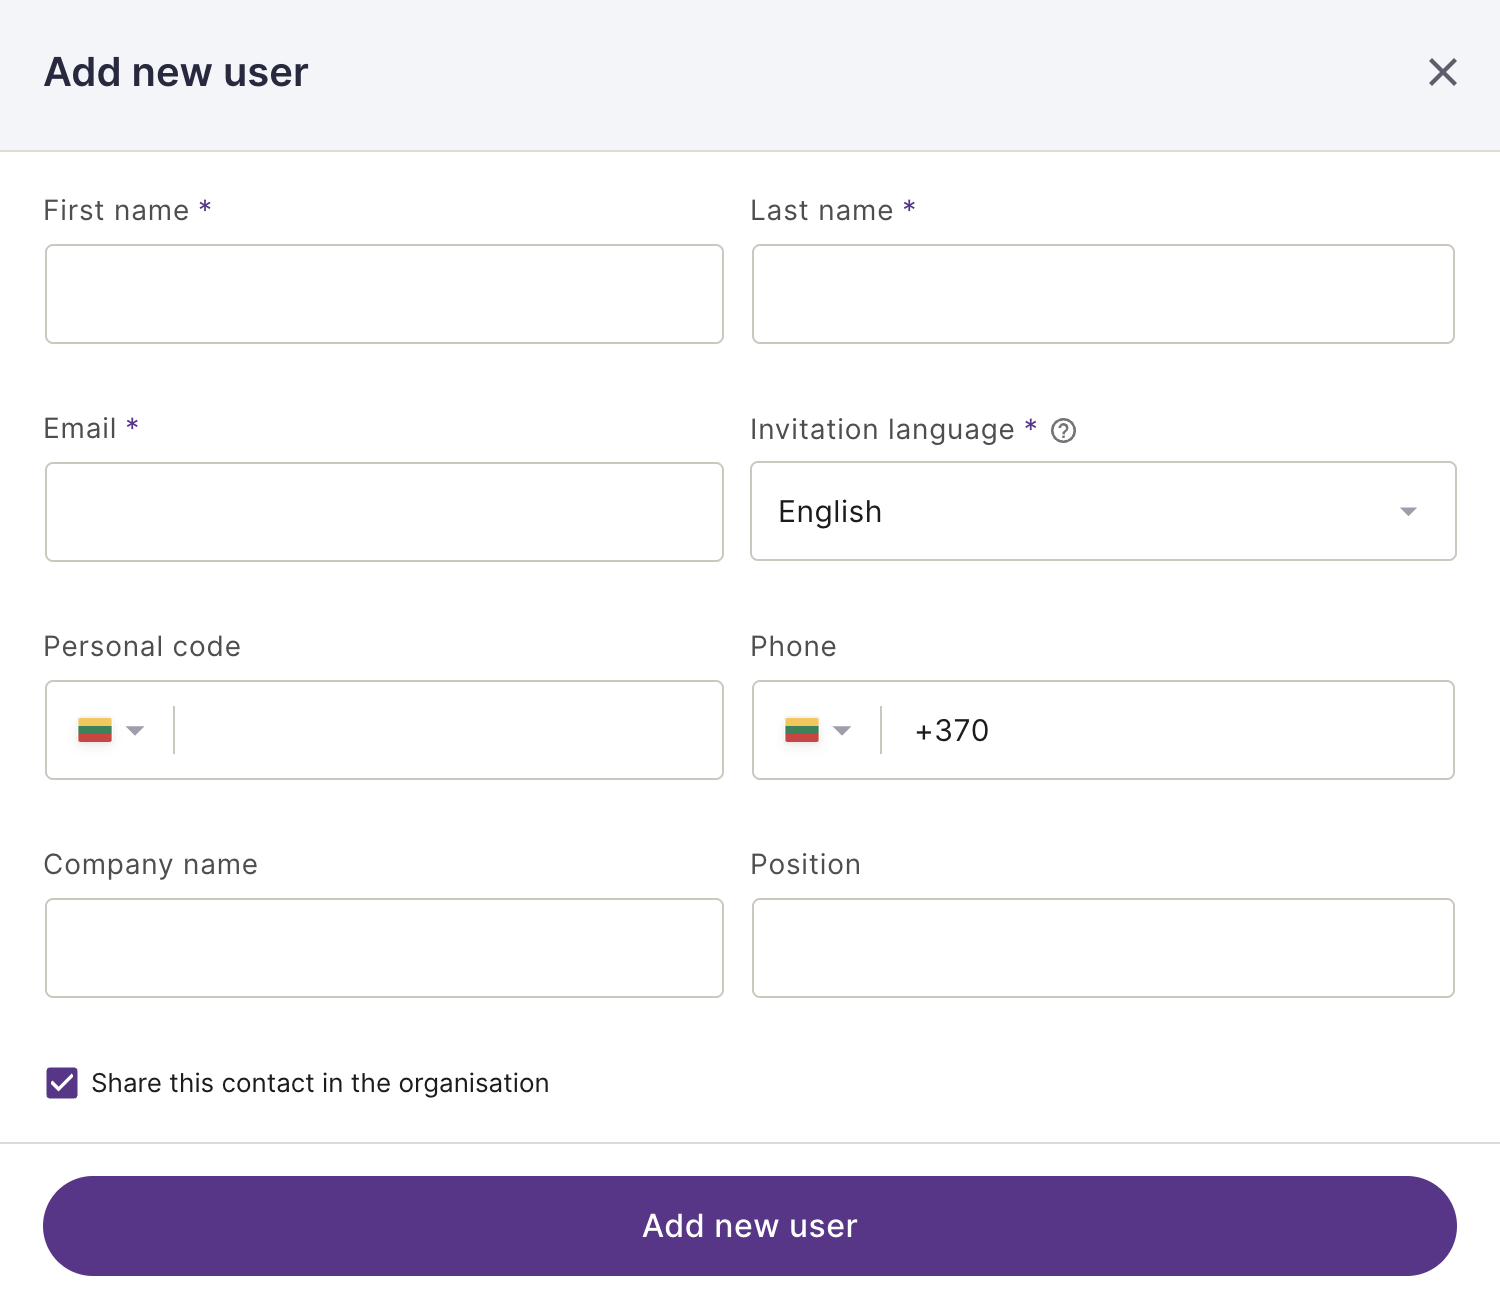Click the Personal code country flag icon
Image resolution: width=1500 pixels, height=1302 pixels.
point(95,730)
